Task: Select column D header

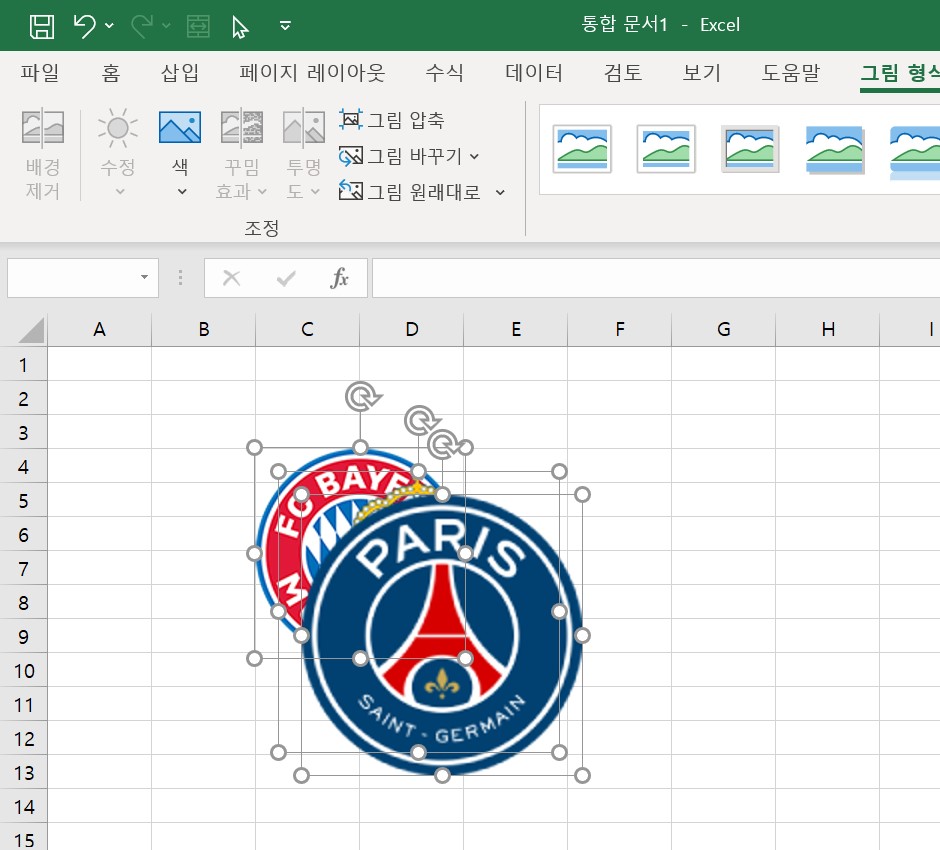Action: click(412, 329)
